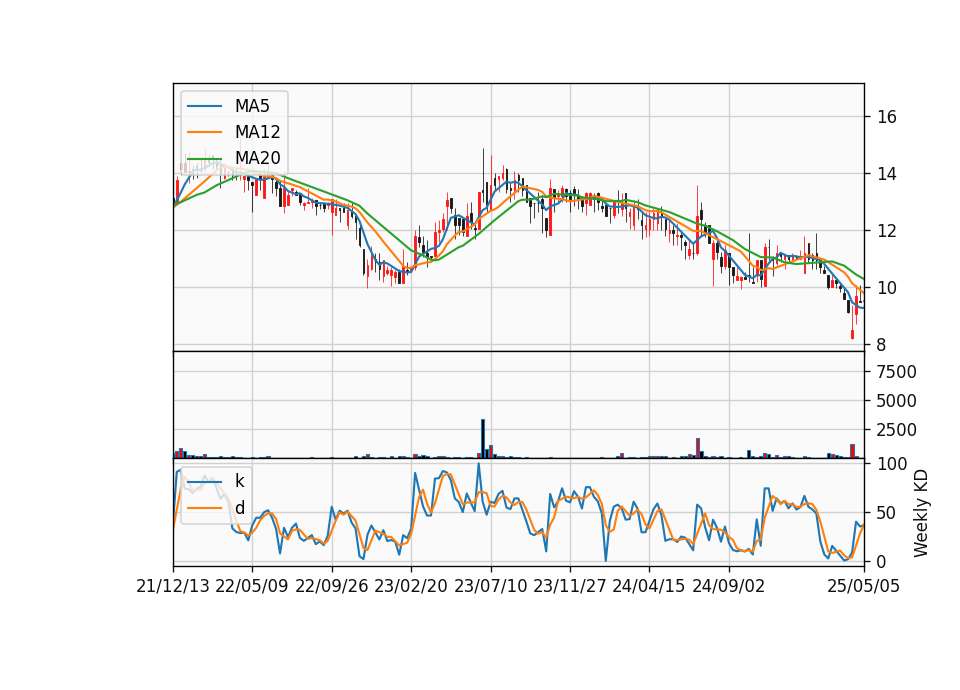Image resolution: width=960 pixels, height=690 pixels.
Task: Click the volume axis value 5000
Action: [x=897, y=401]
